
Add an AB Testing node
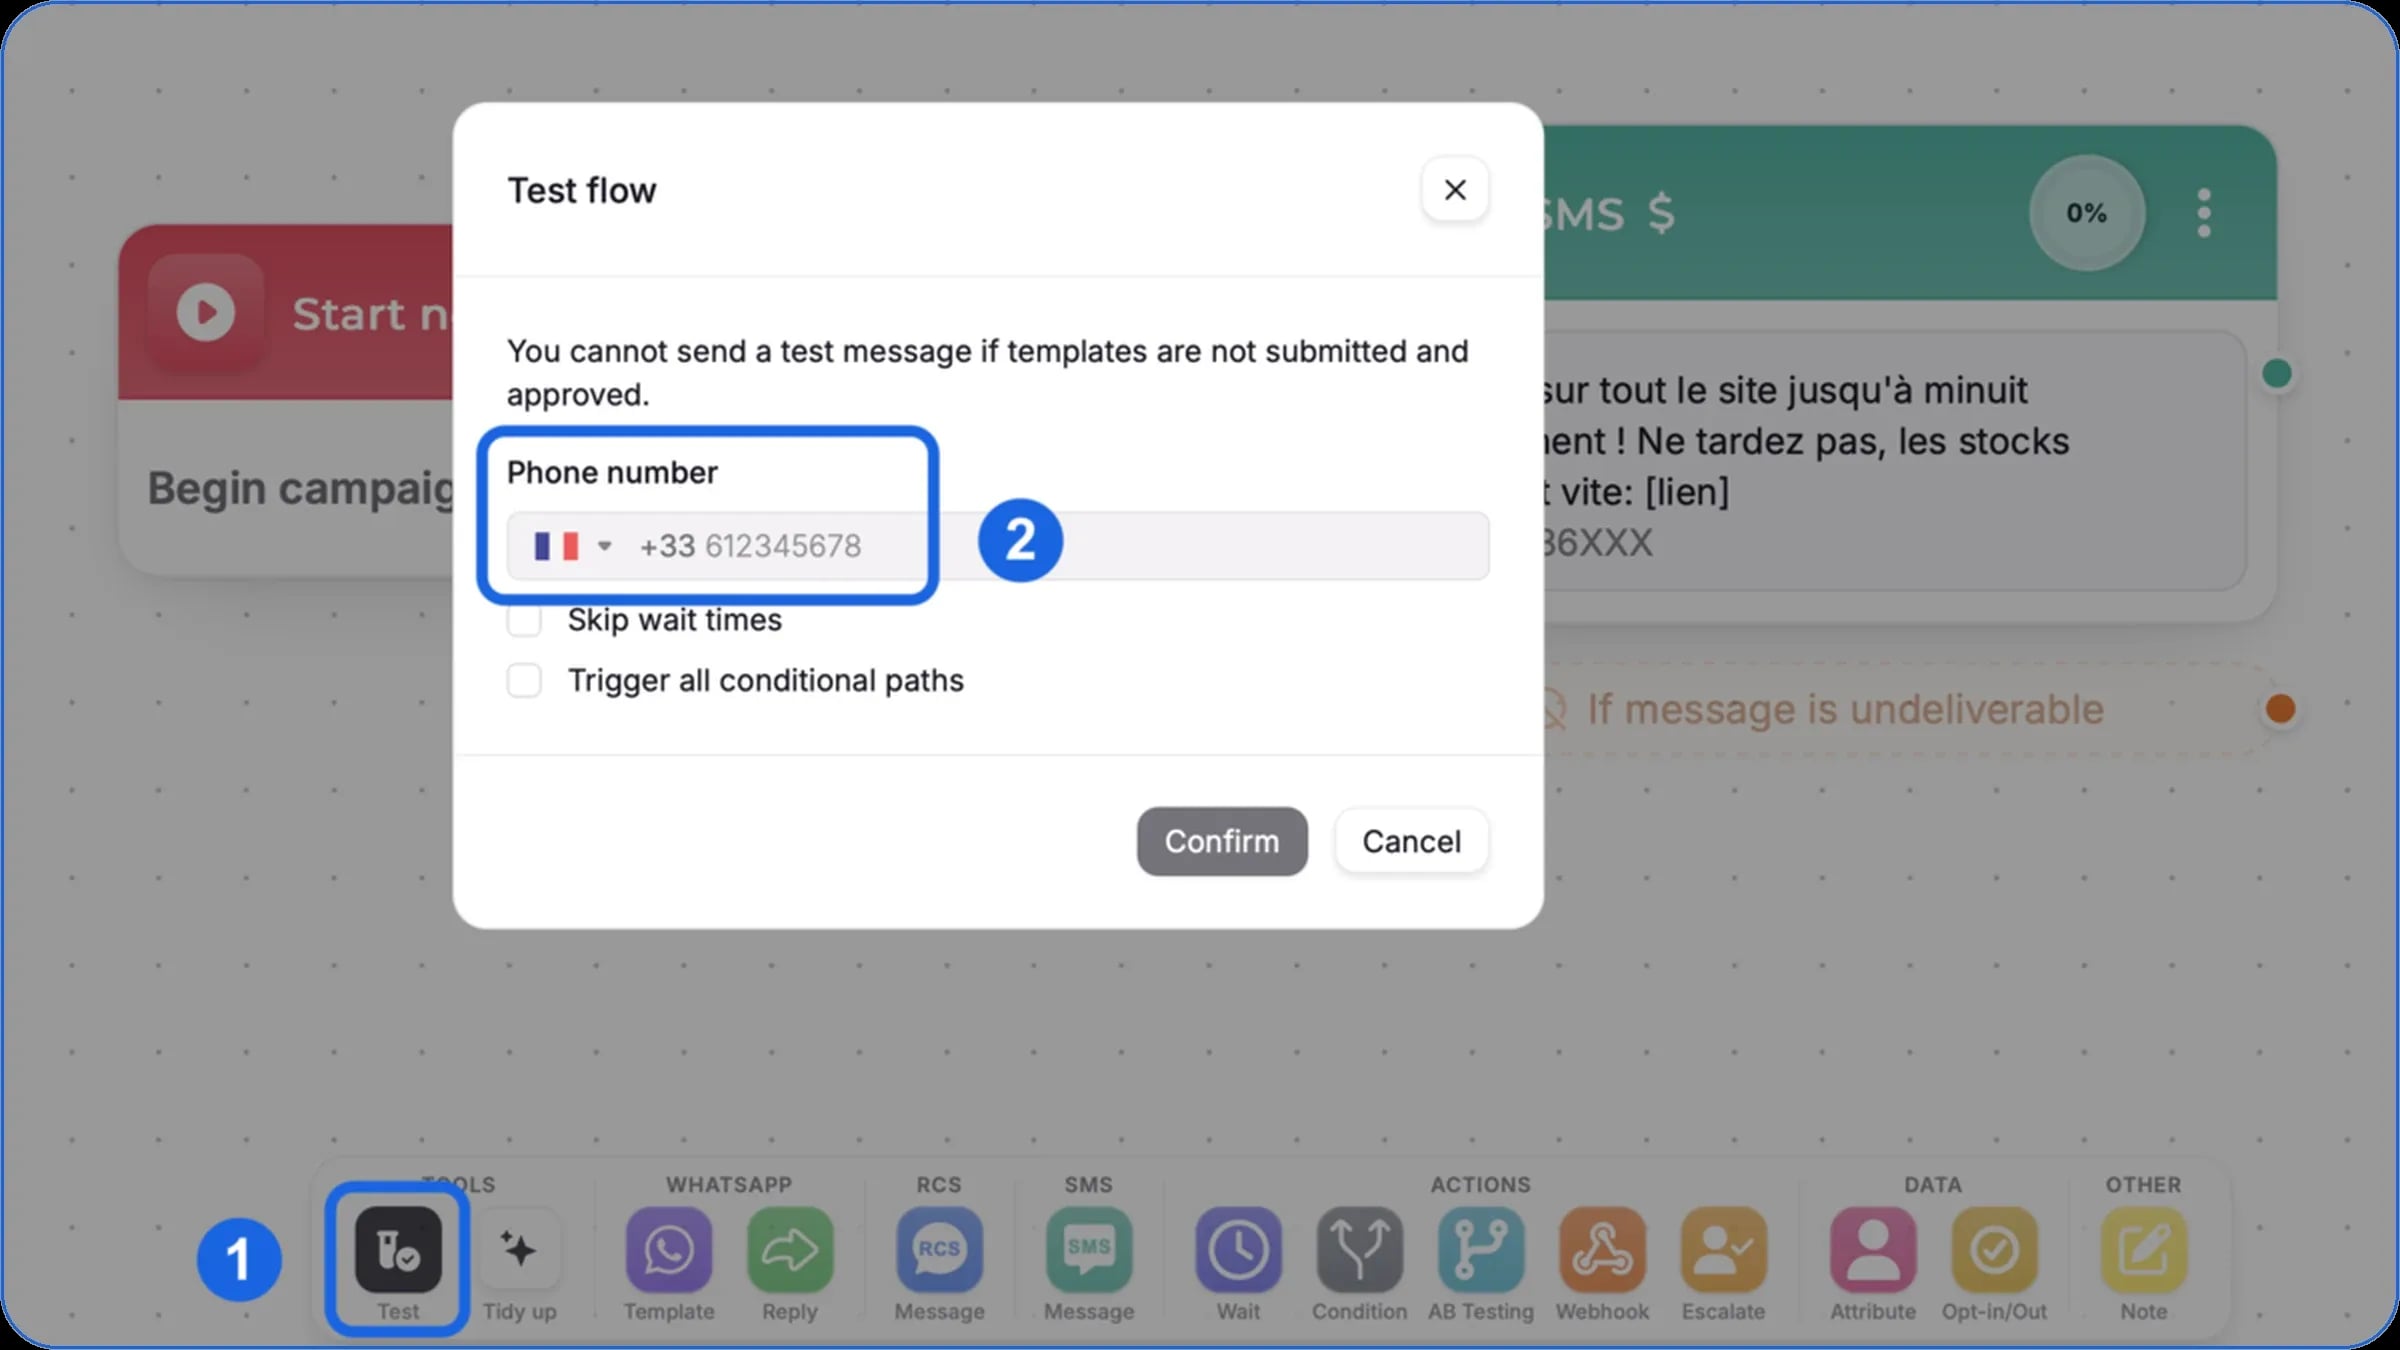[1481, 1250]
